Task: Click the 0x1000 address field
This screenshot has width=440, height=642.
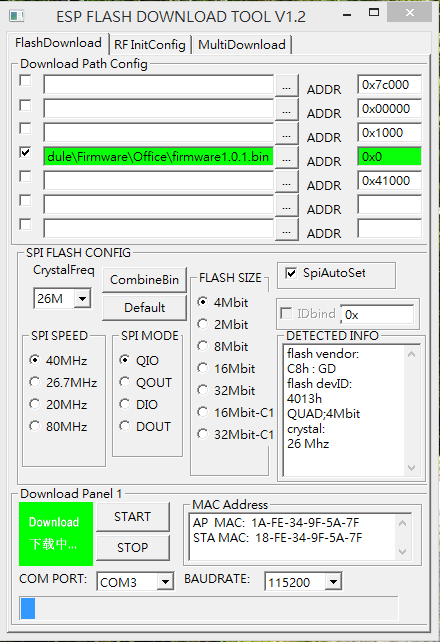Action: point(389,133)
